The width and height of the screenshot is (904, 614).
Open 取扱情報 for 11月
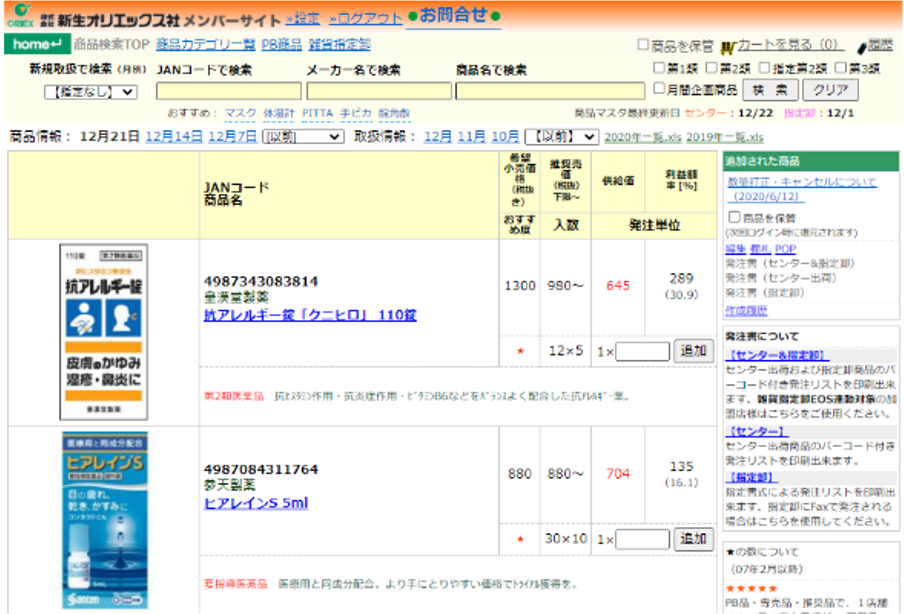472,137
